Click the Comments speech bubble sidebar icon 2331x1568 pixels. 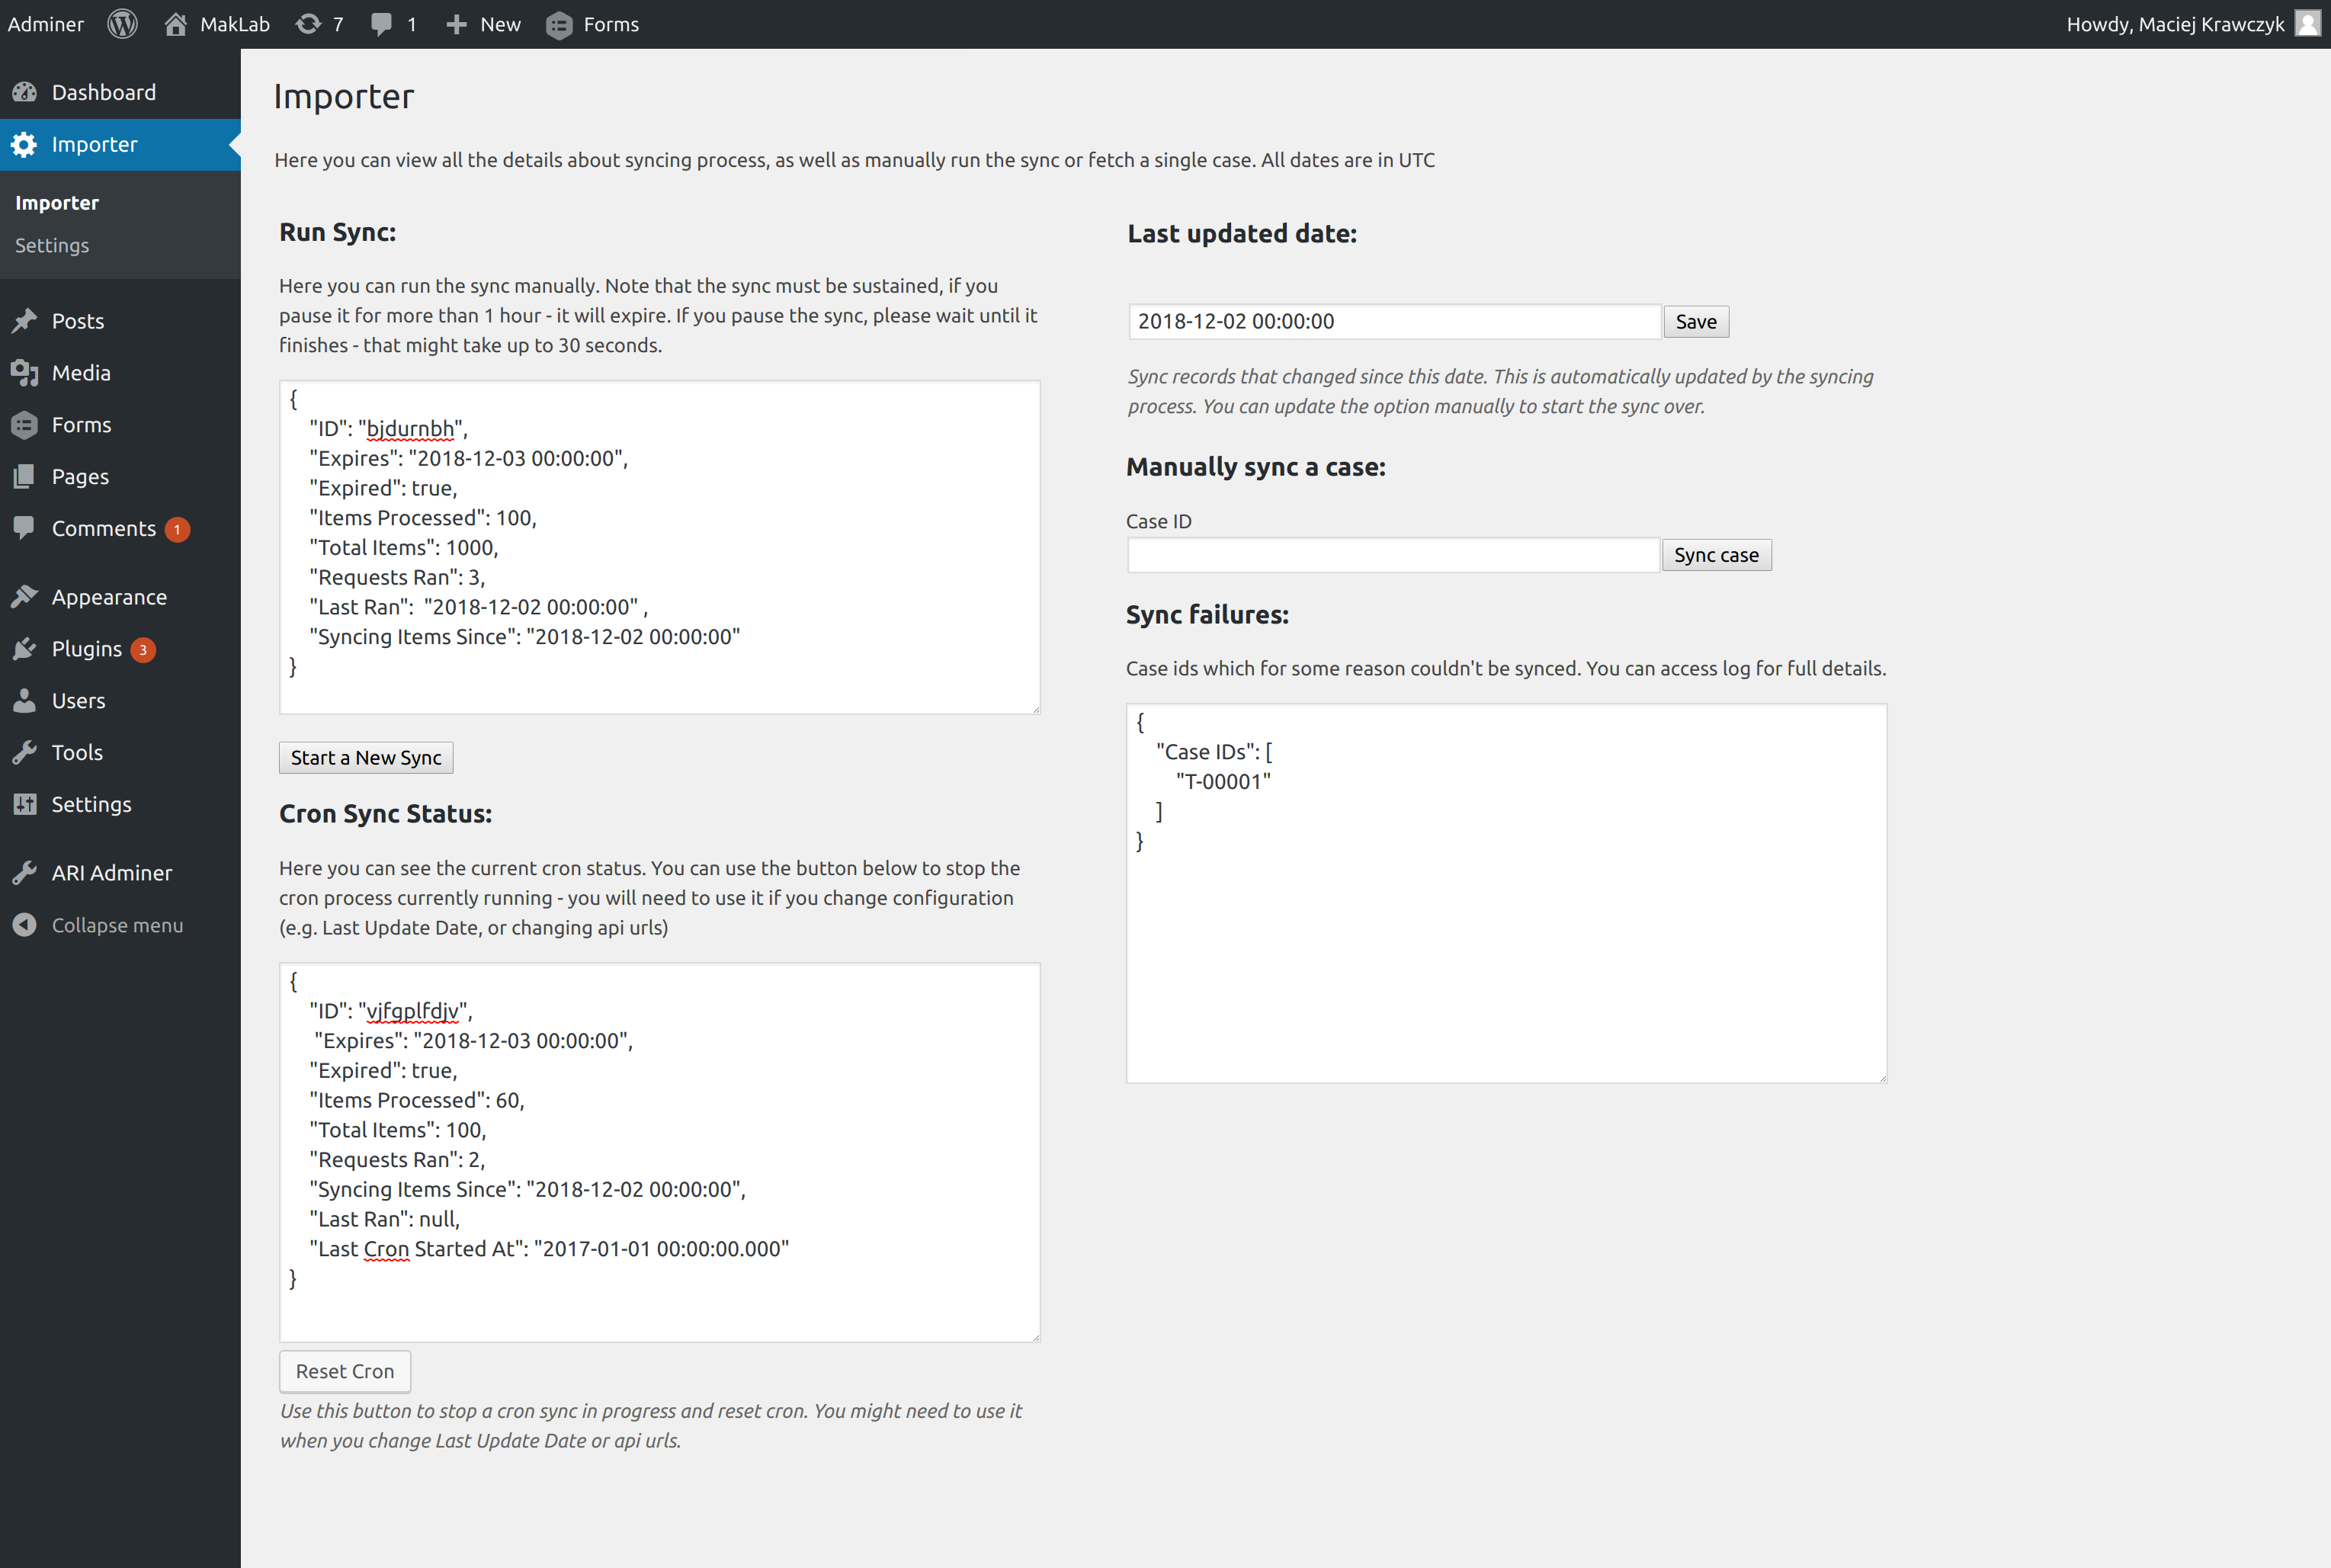[x=25, y=527]
